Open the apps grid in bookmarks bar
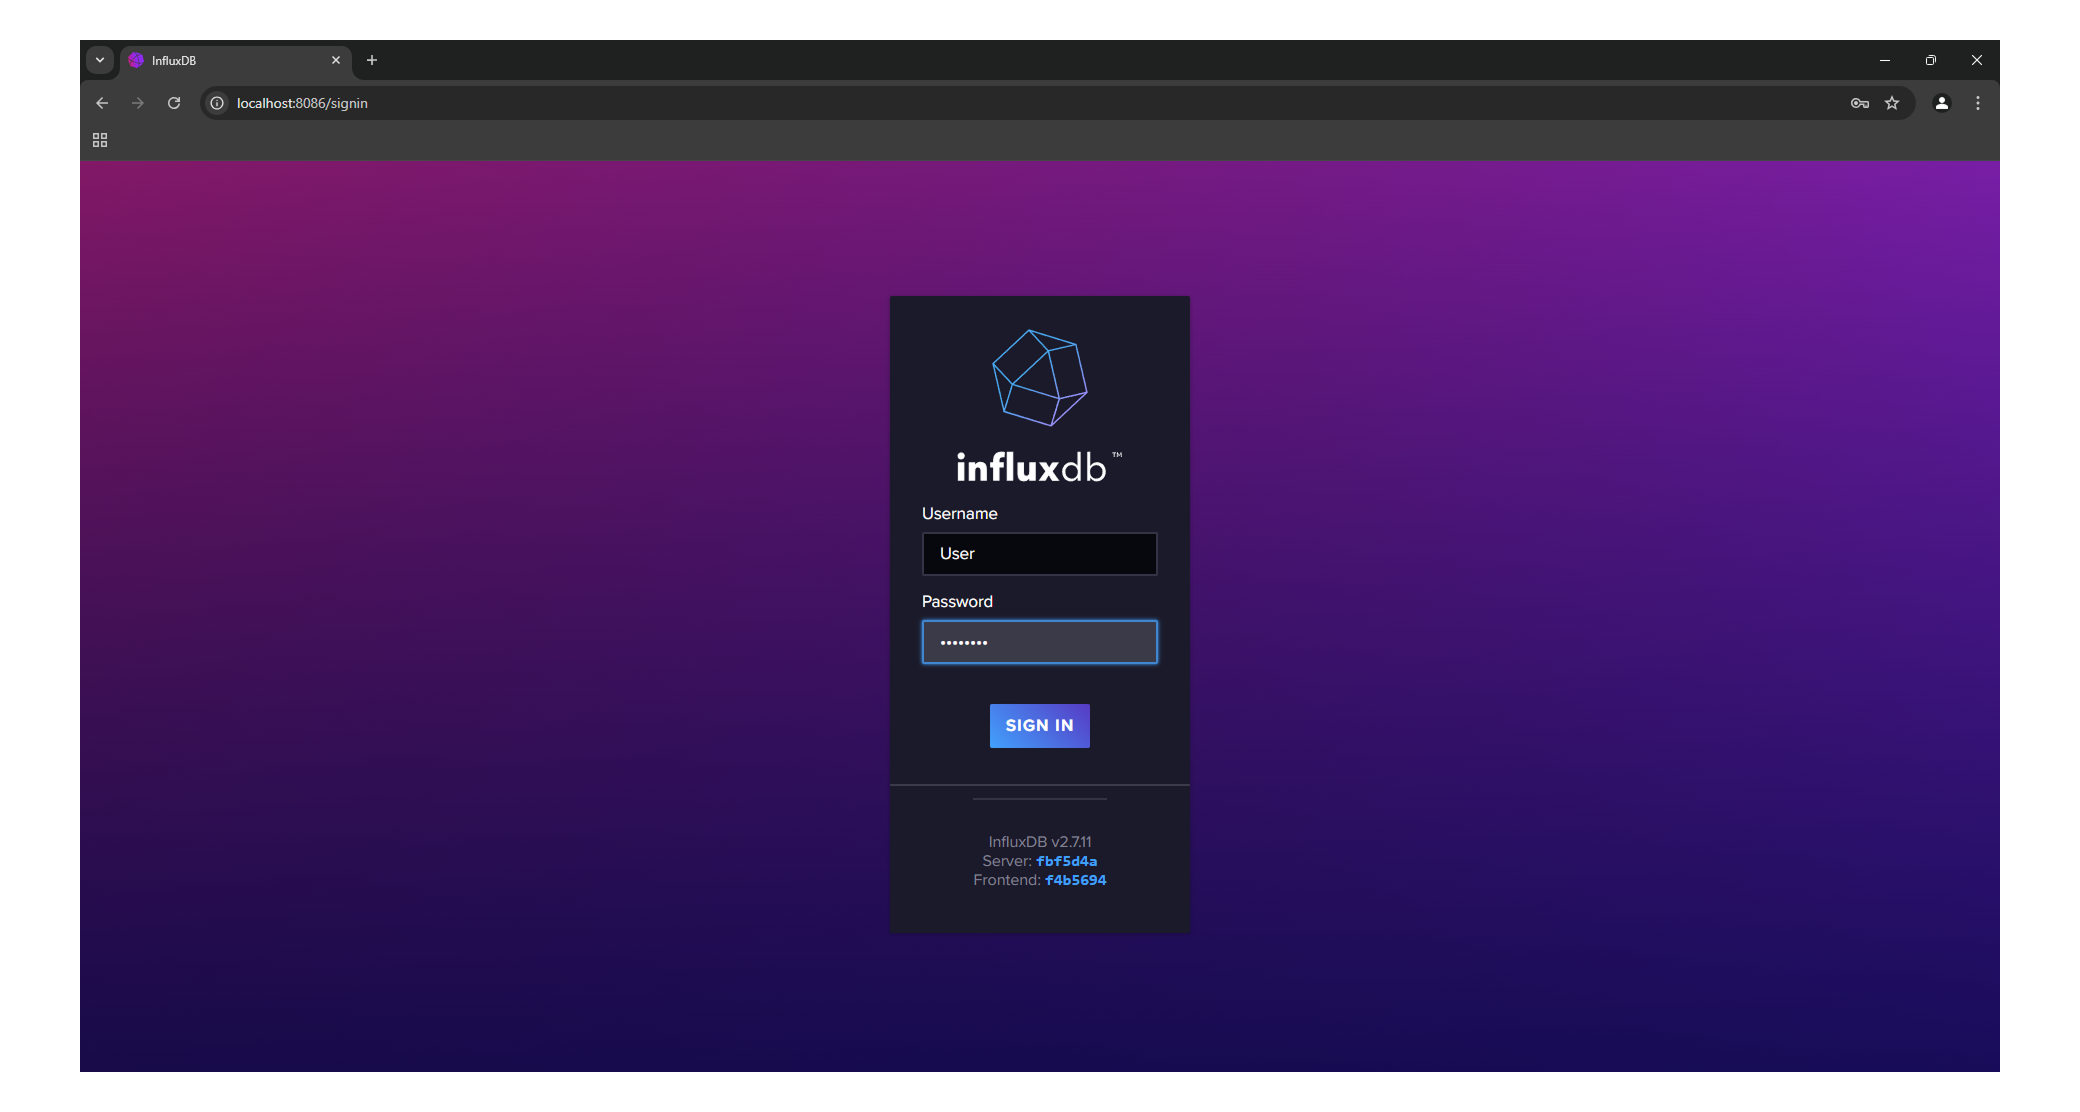This screenshot has width=2080, height=1112. click(x=100, y=140)
